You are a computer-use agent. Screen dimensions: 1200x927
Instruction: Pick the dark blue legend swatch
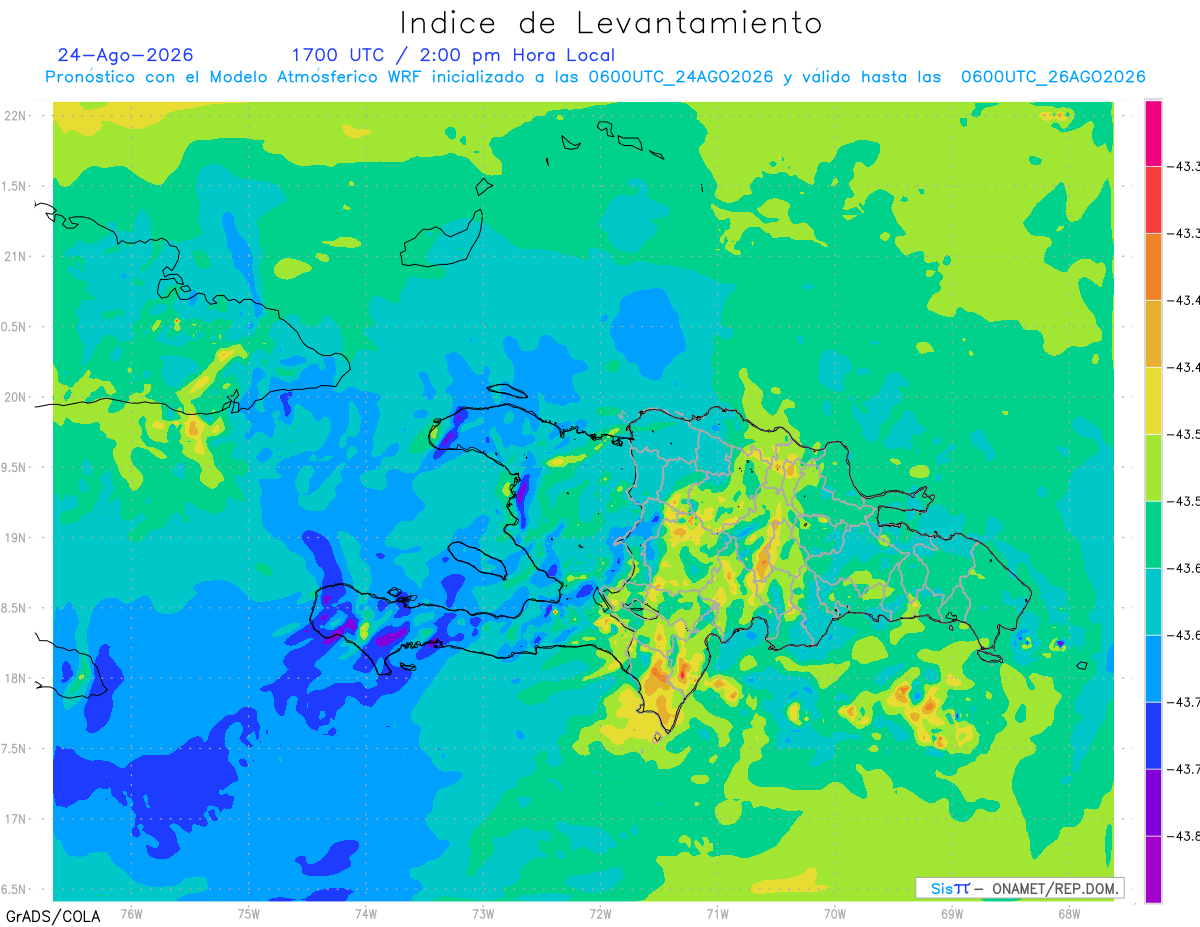[1153, 736]
